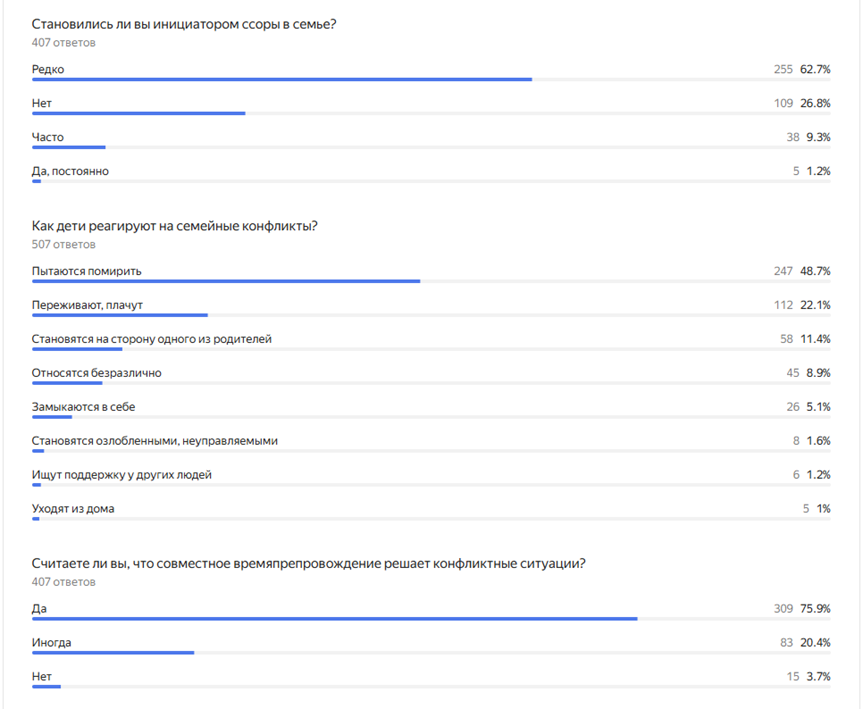Screen dimensions: 863x709
Task: Click the 75.9% value for 'Да'
Action: (815, 609)
